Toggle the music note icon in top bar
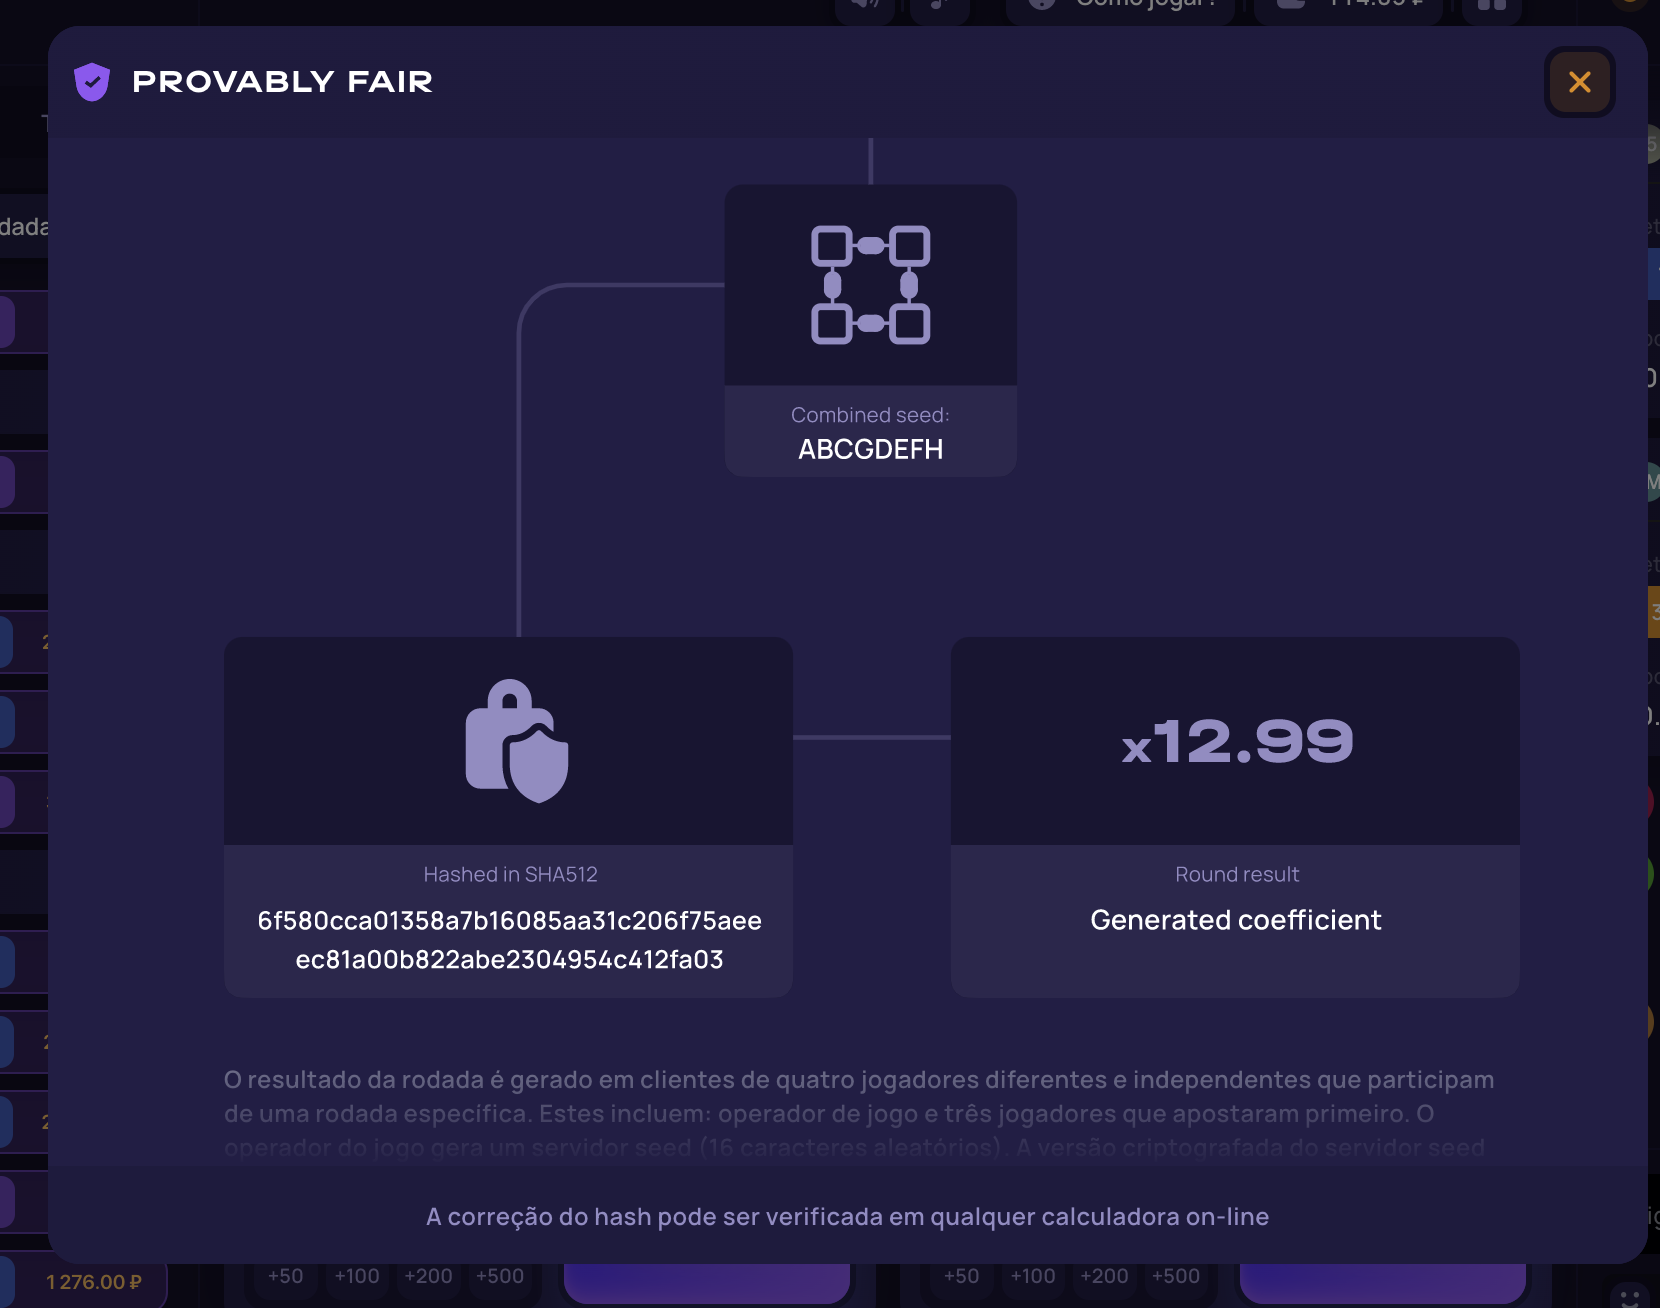The height and width of the screenshot is (1308, 1660). (939, 6)
